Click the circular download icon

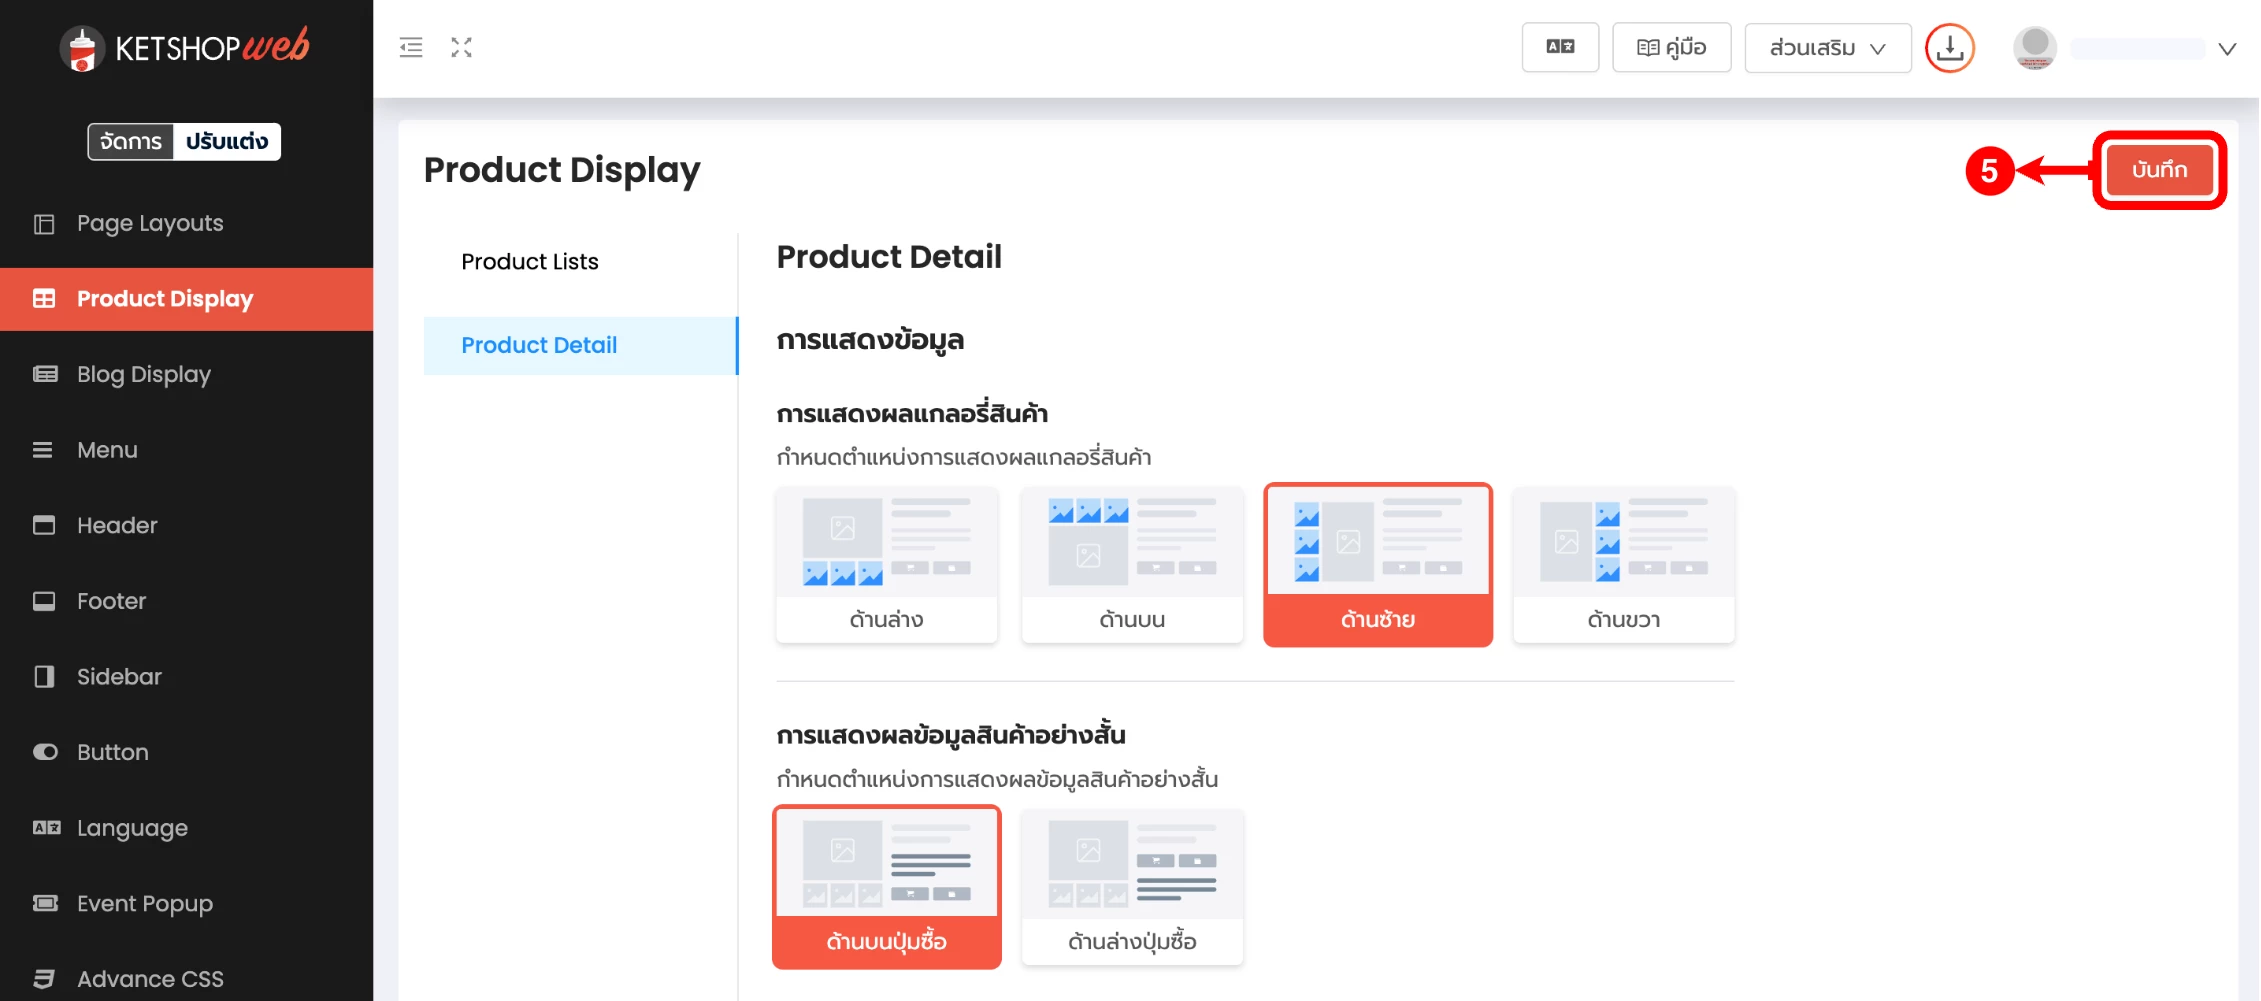click(x=1949, y=48)
